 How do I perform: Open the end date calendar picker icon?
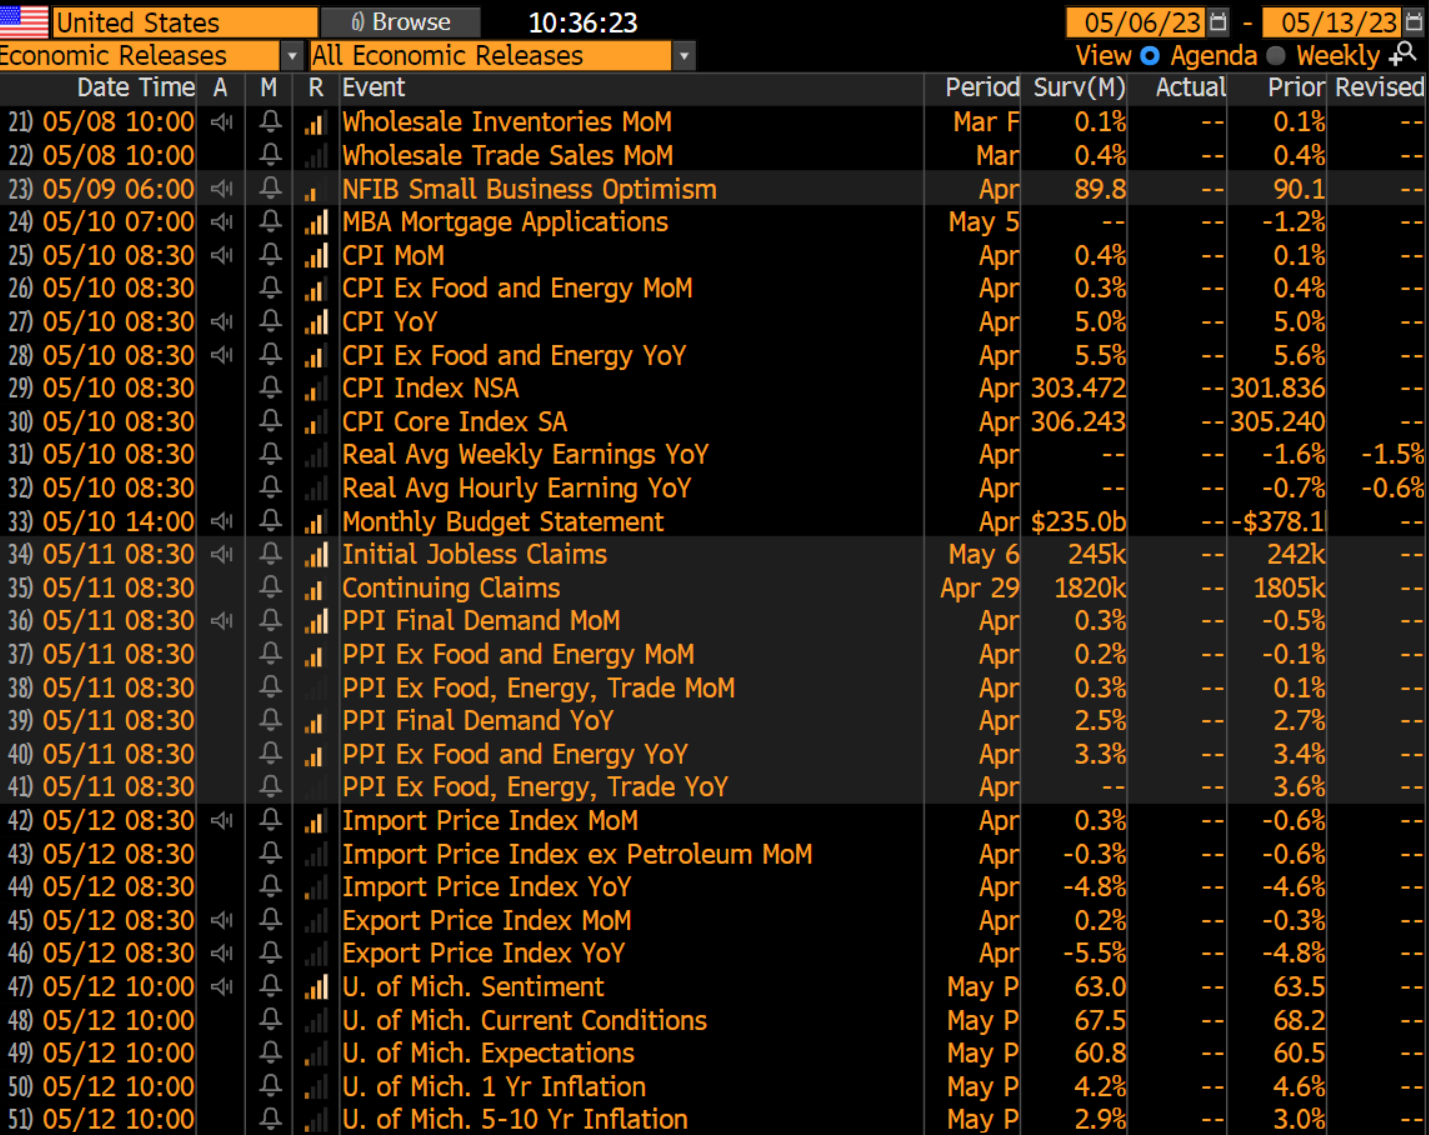pos(1414,22)
